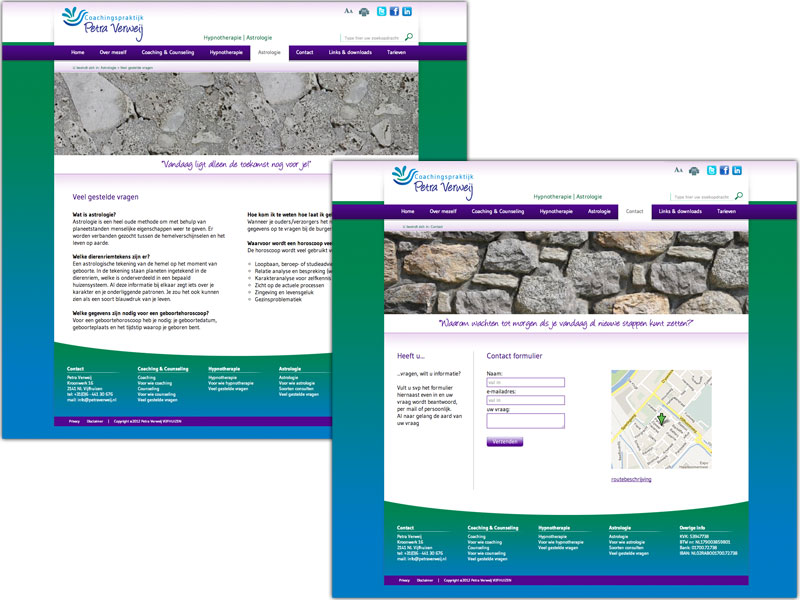
Task: Select Tarieven in the Contact page navigation
Action: [726, 212]
